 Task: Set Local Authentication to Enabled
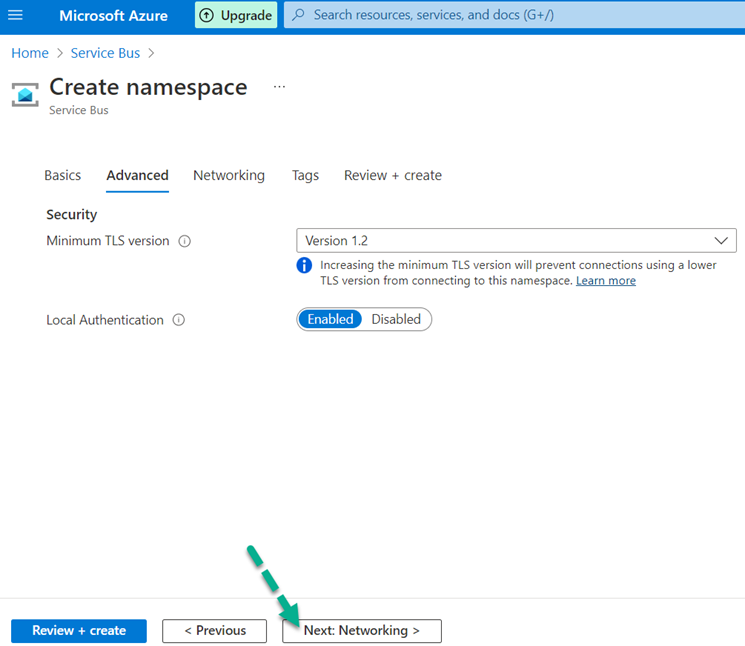click(330, 319)
